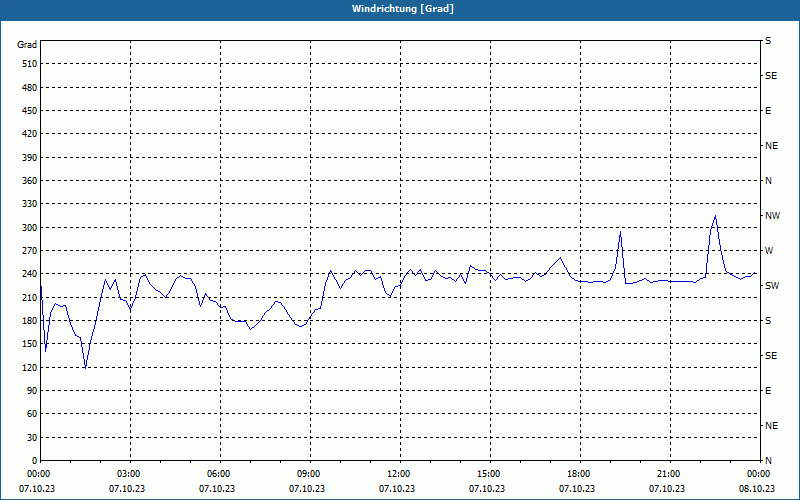
Task: Select the 60 degree axis label
Action: pos(32,414)
